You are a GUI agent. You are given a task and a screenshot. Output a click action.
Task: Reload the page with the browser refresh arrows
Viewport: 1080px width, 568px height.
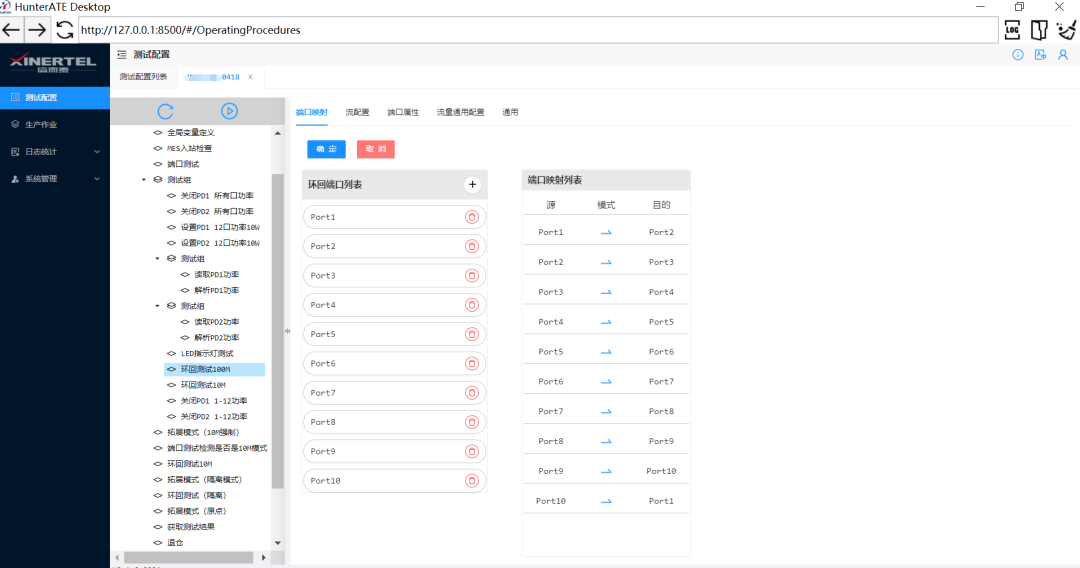pos(65,30)
